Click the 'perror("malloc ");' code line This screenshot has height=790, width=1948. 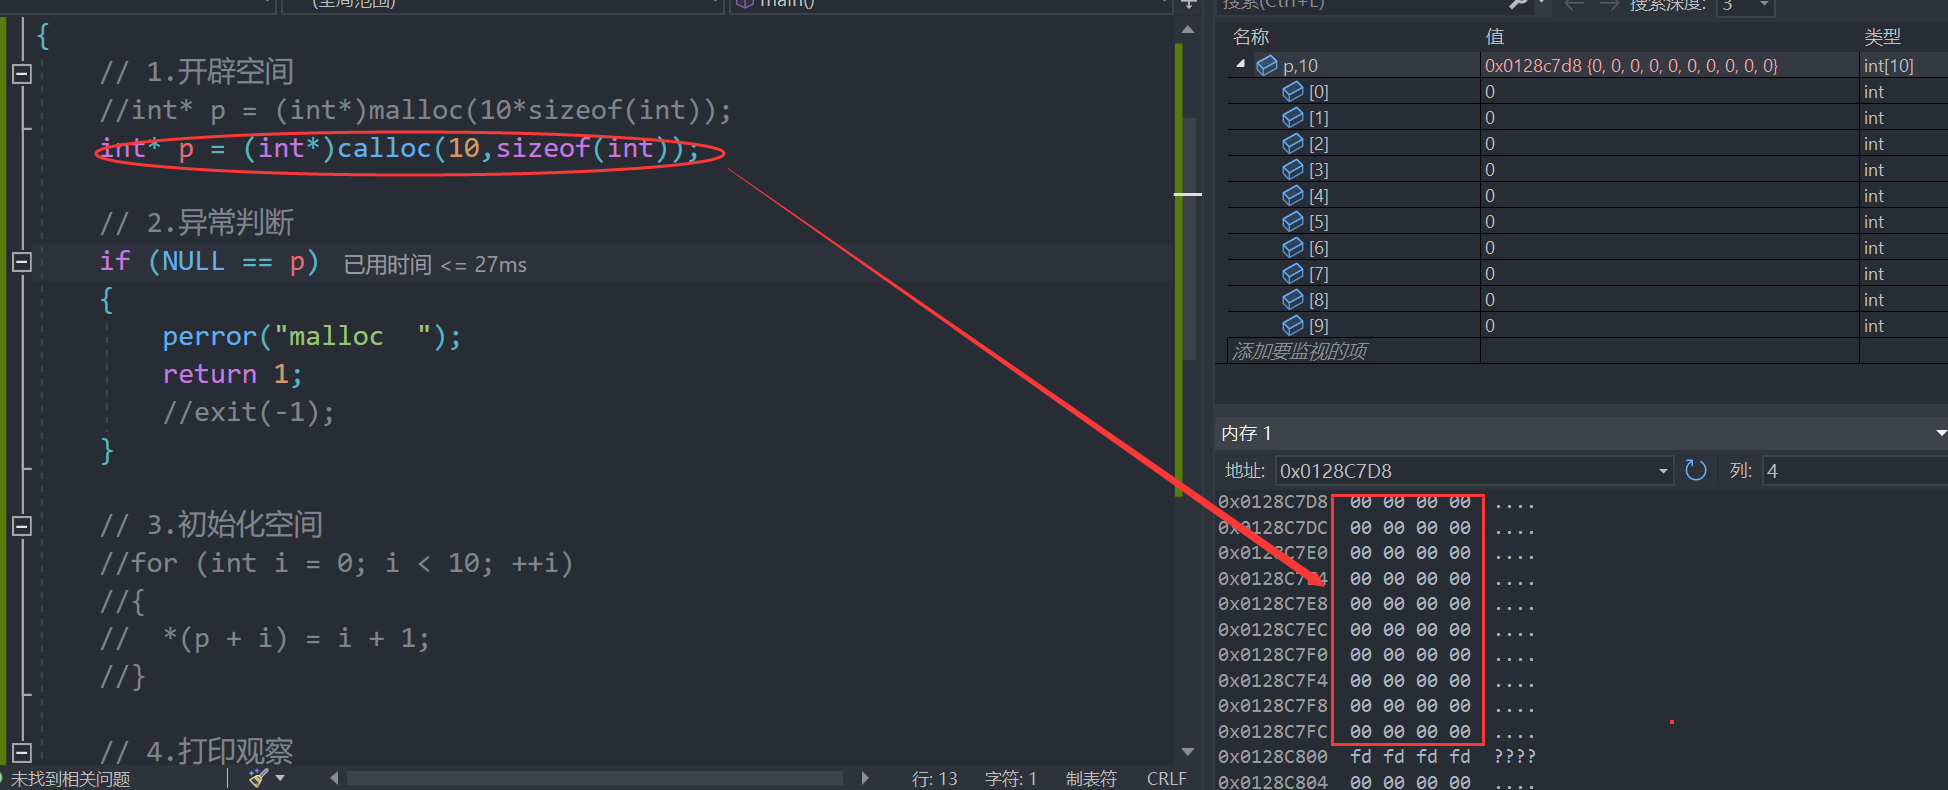[312, 337]
